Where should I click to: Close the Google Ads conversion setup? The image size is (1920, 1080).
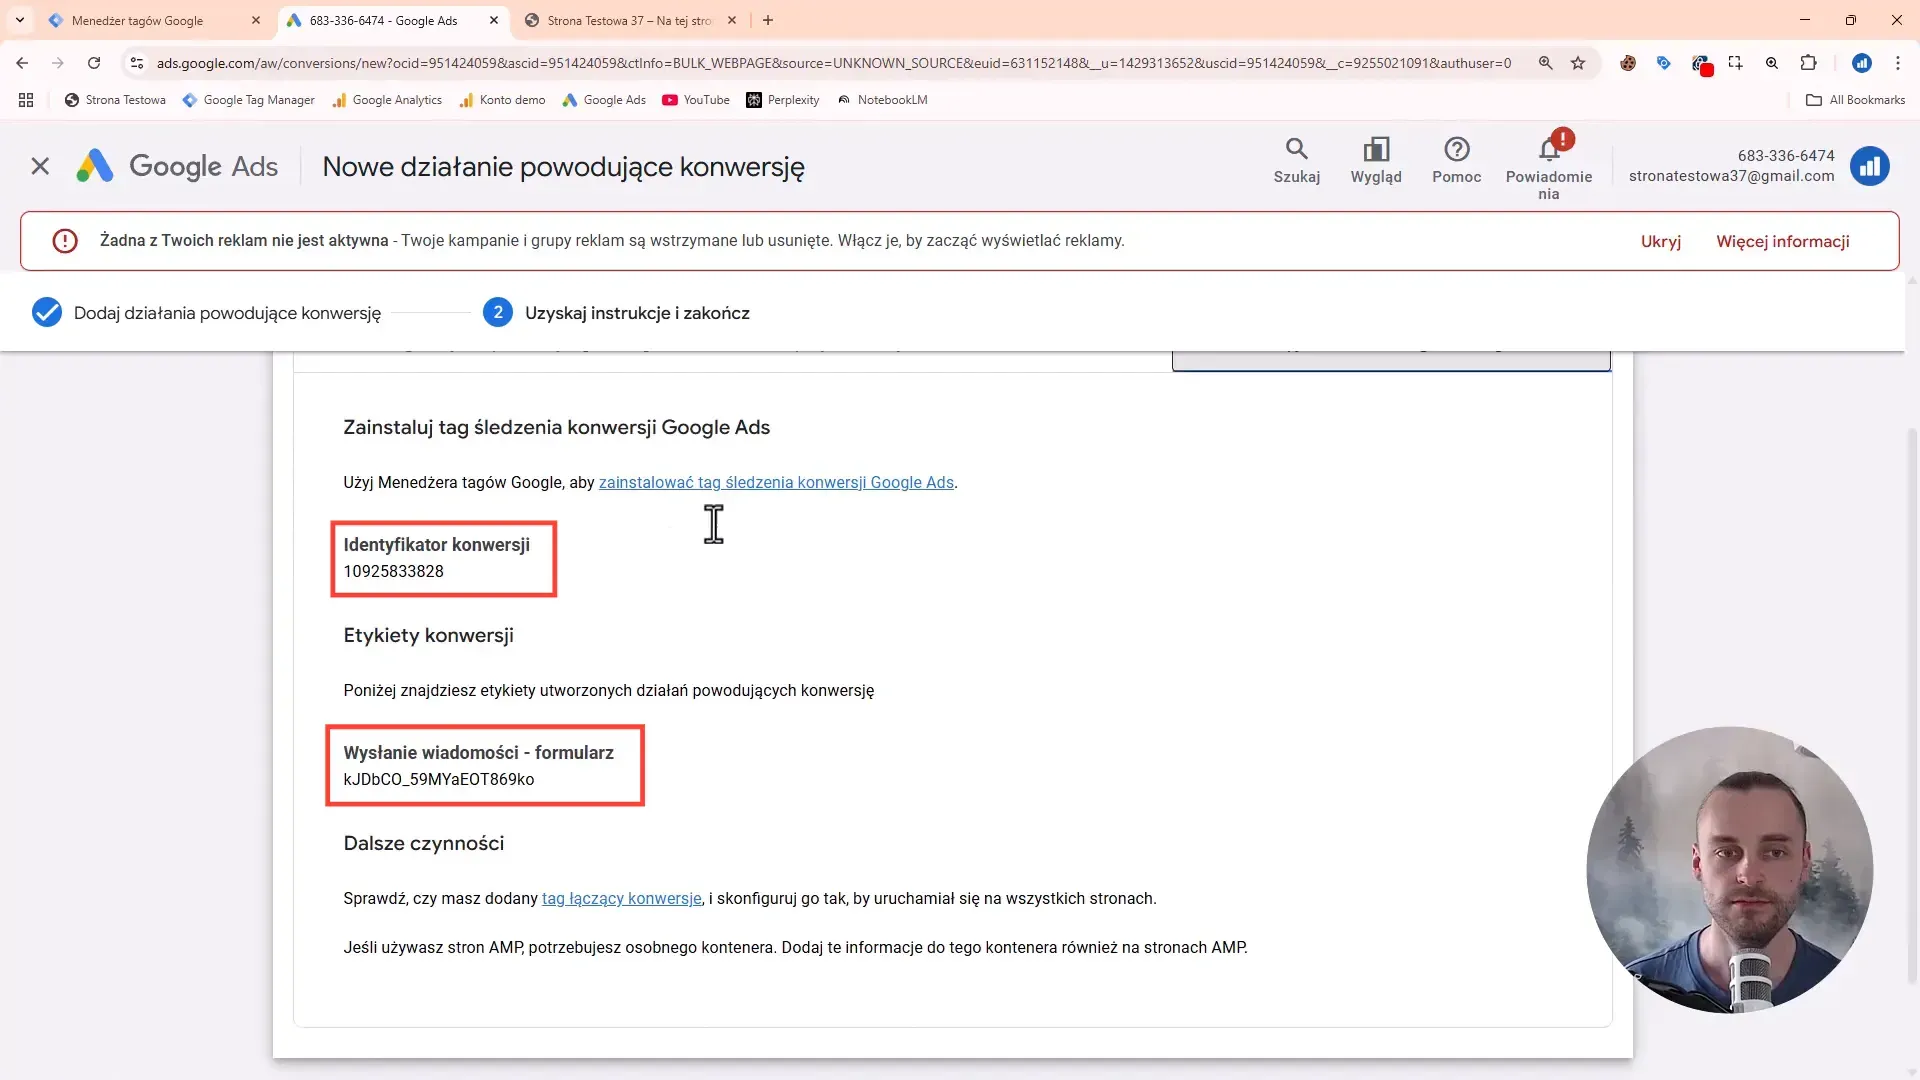[x=40, y=166]
